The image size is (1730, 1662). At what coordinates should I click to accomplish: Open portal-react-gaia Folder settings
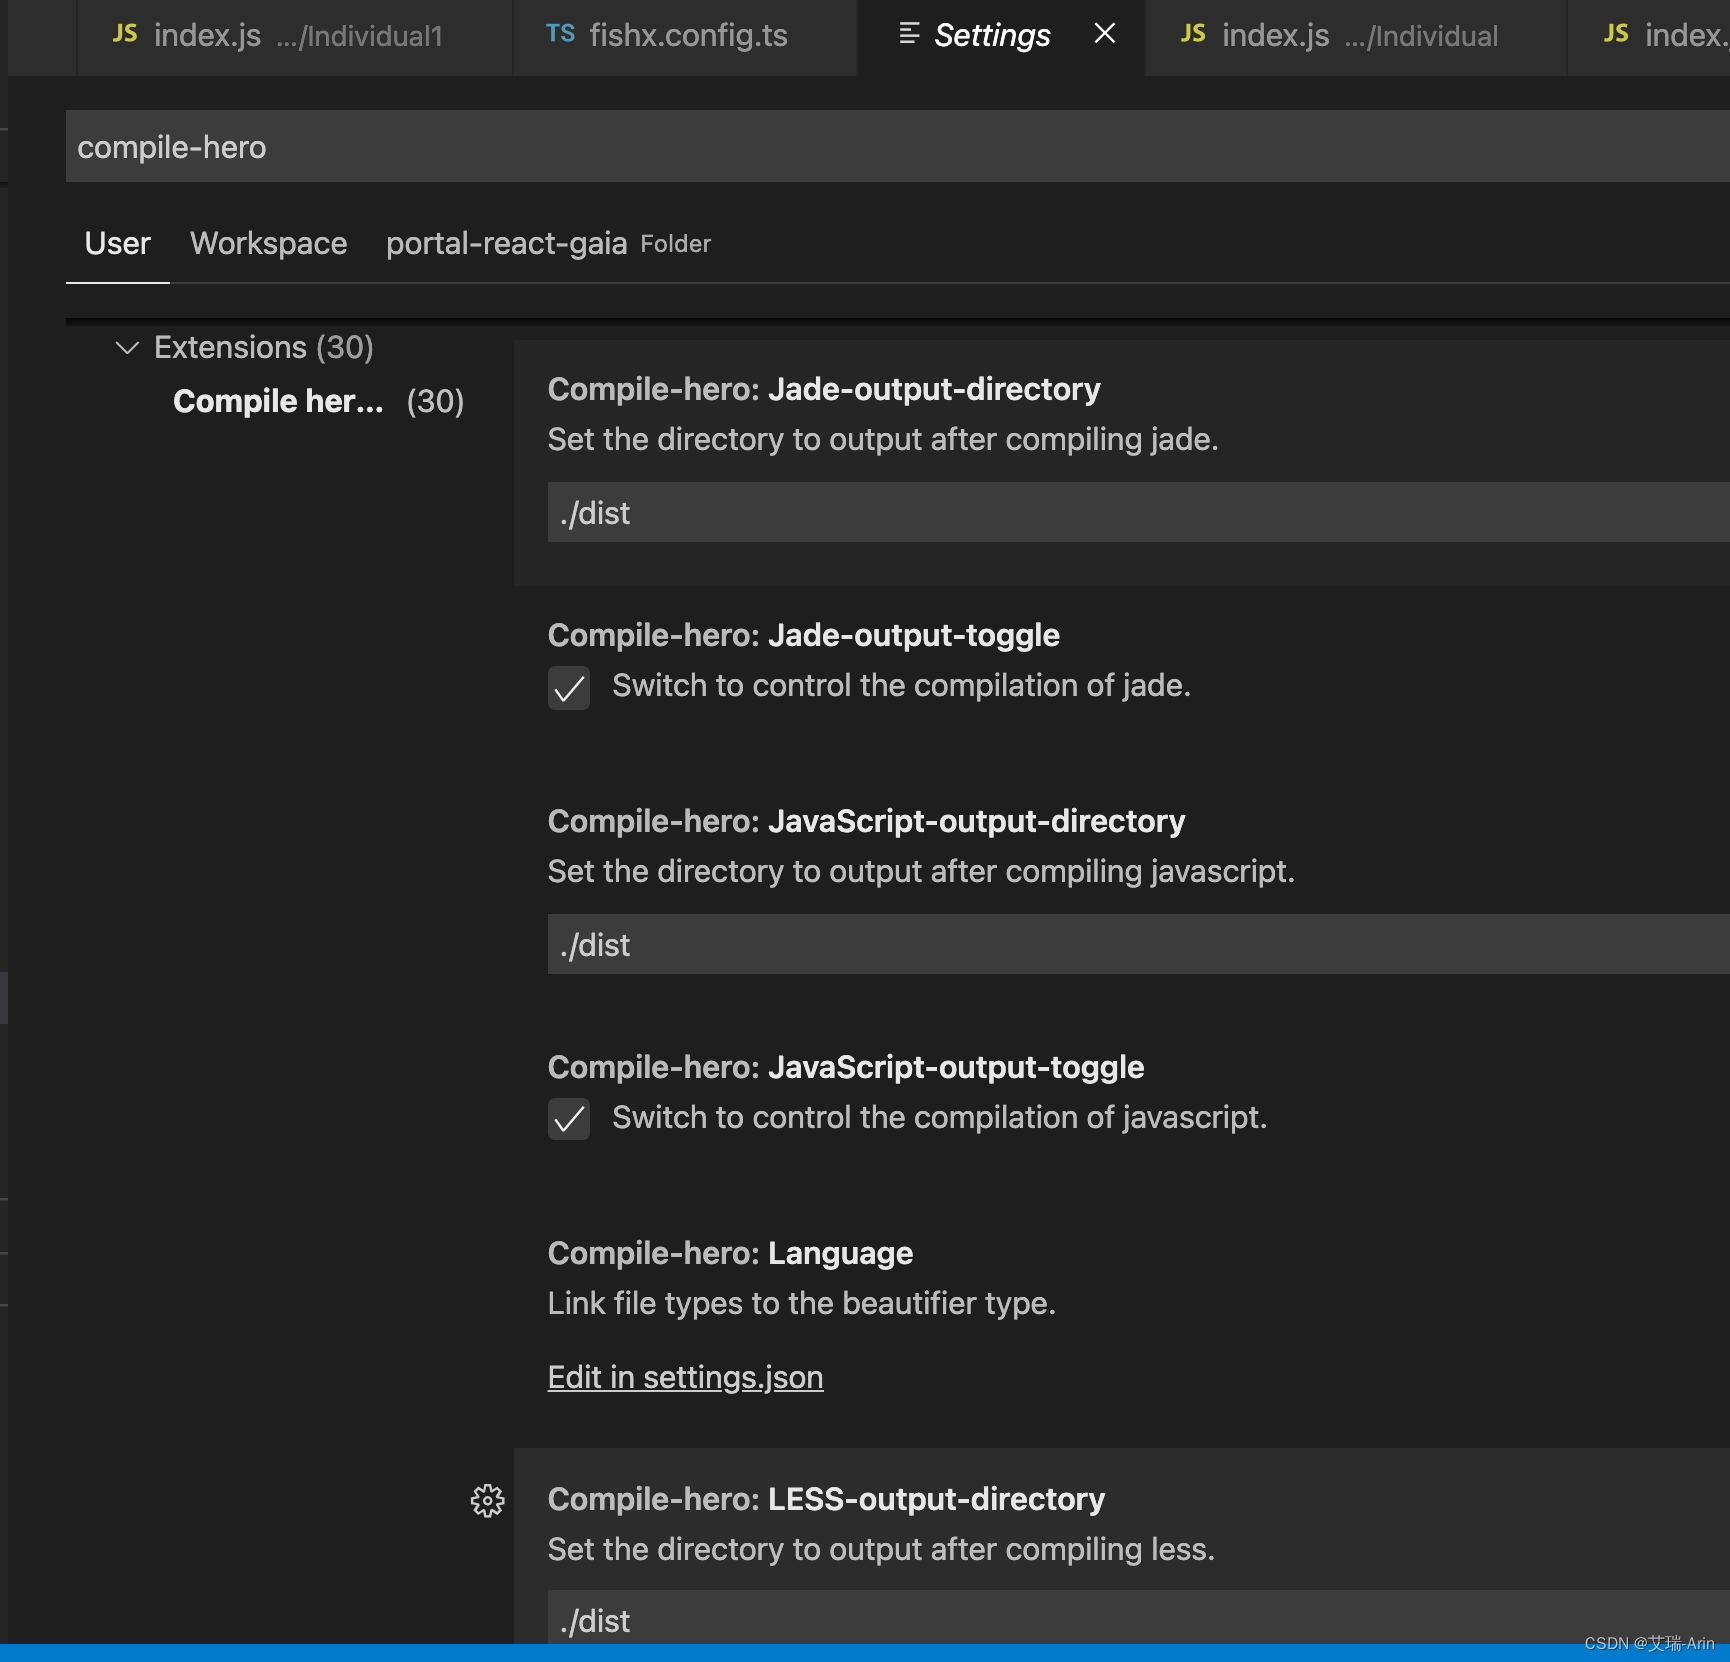[x=506, y=243]
